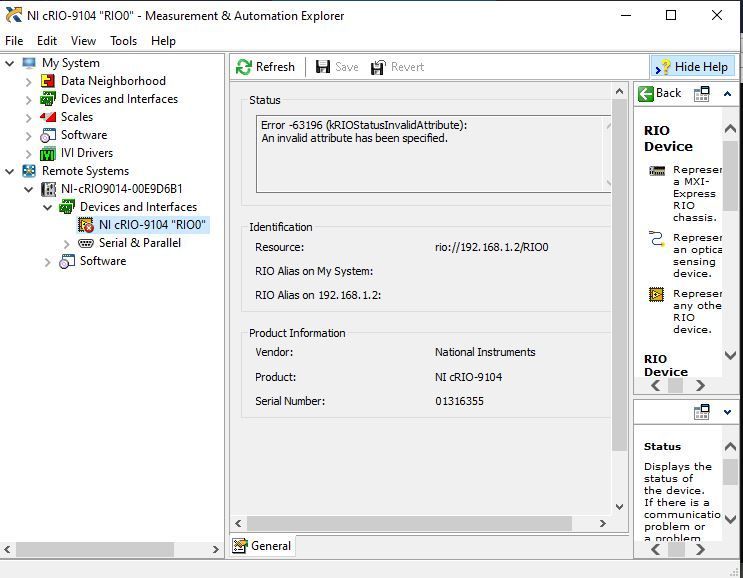Click the Hide Help button
This screenshot has width=743, height=578.
coord(693,67)
